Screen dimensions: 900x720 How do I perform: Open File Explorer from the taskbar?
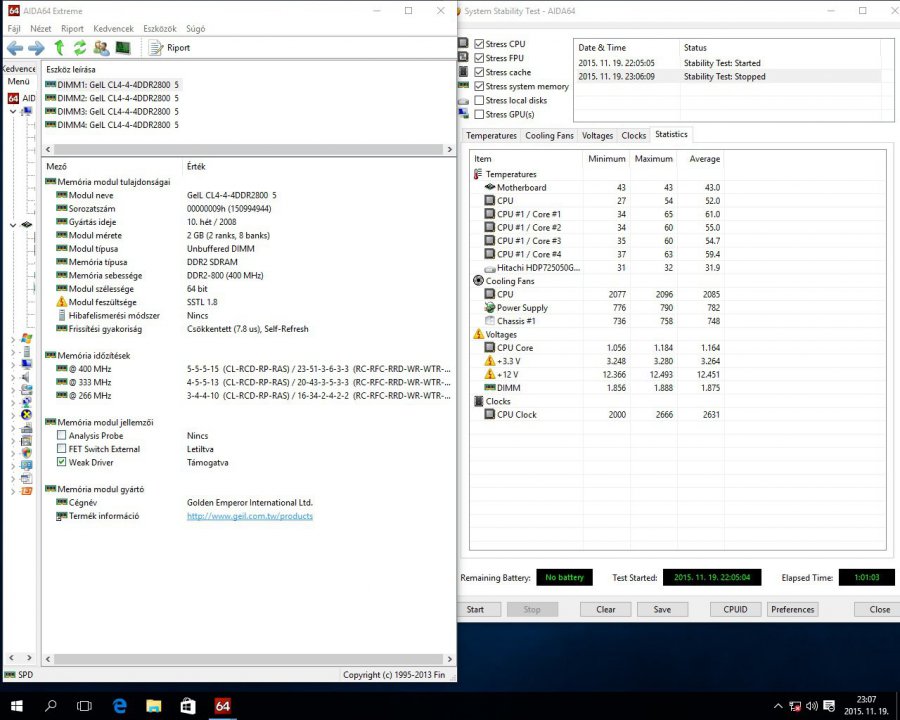pos(154,706)
